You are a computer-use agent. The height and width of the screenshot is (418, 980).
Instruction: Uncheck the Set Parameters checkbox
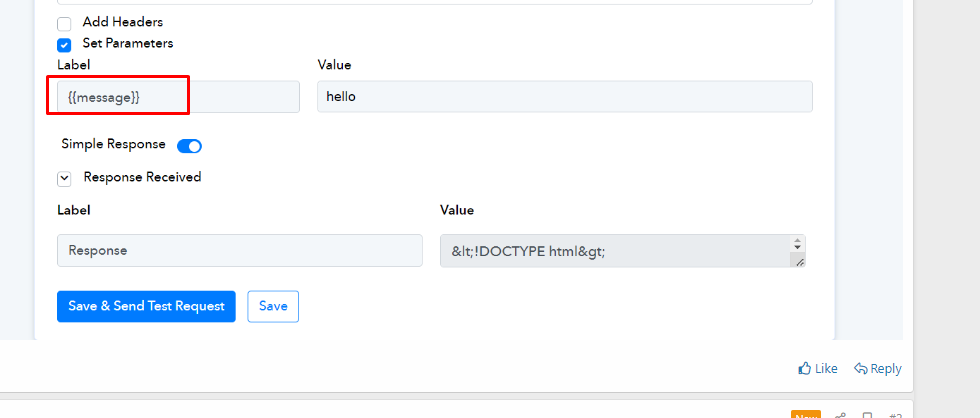(64, 45)
